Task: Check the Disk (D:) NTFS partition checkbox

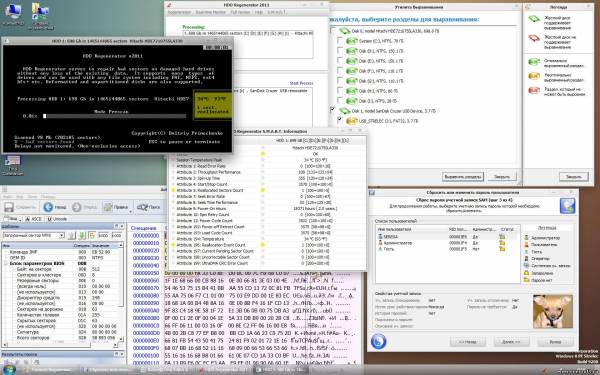Action: 340,50
